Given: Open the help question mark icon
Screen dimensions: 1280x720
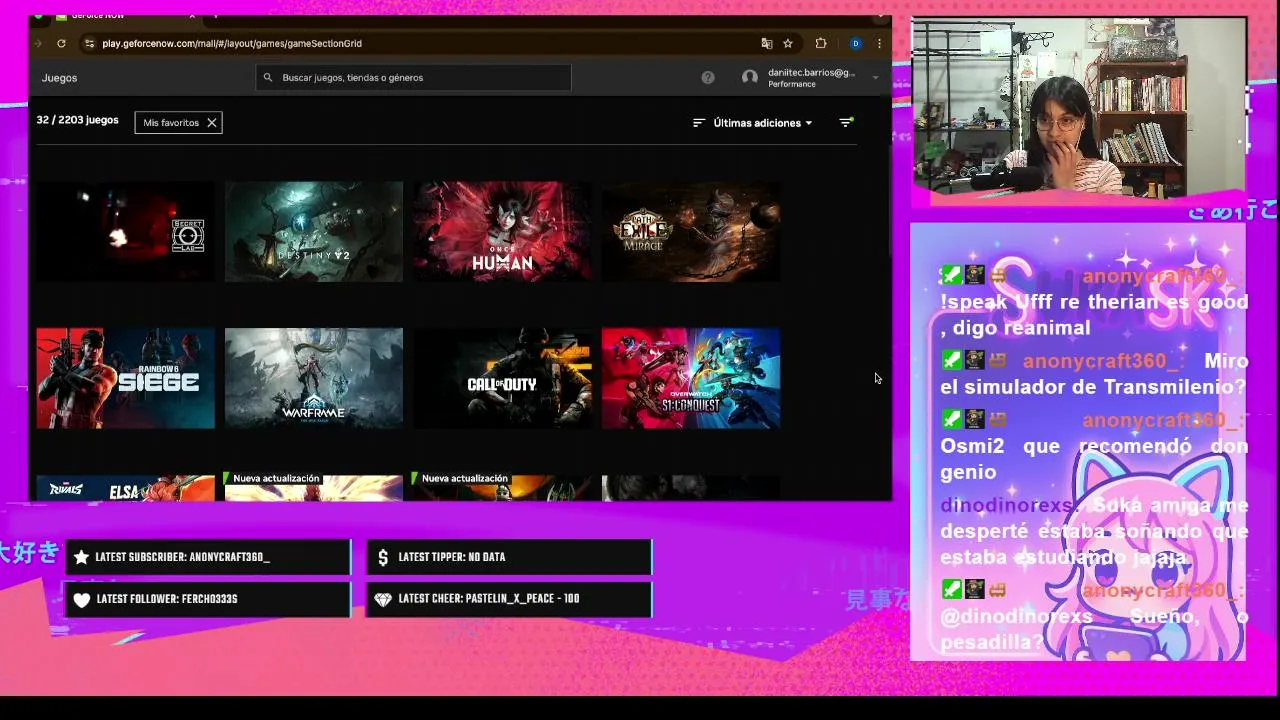Looking at the screenshot, I should (x=708, y=78).
